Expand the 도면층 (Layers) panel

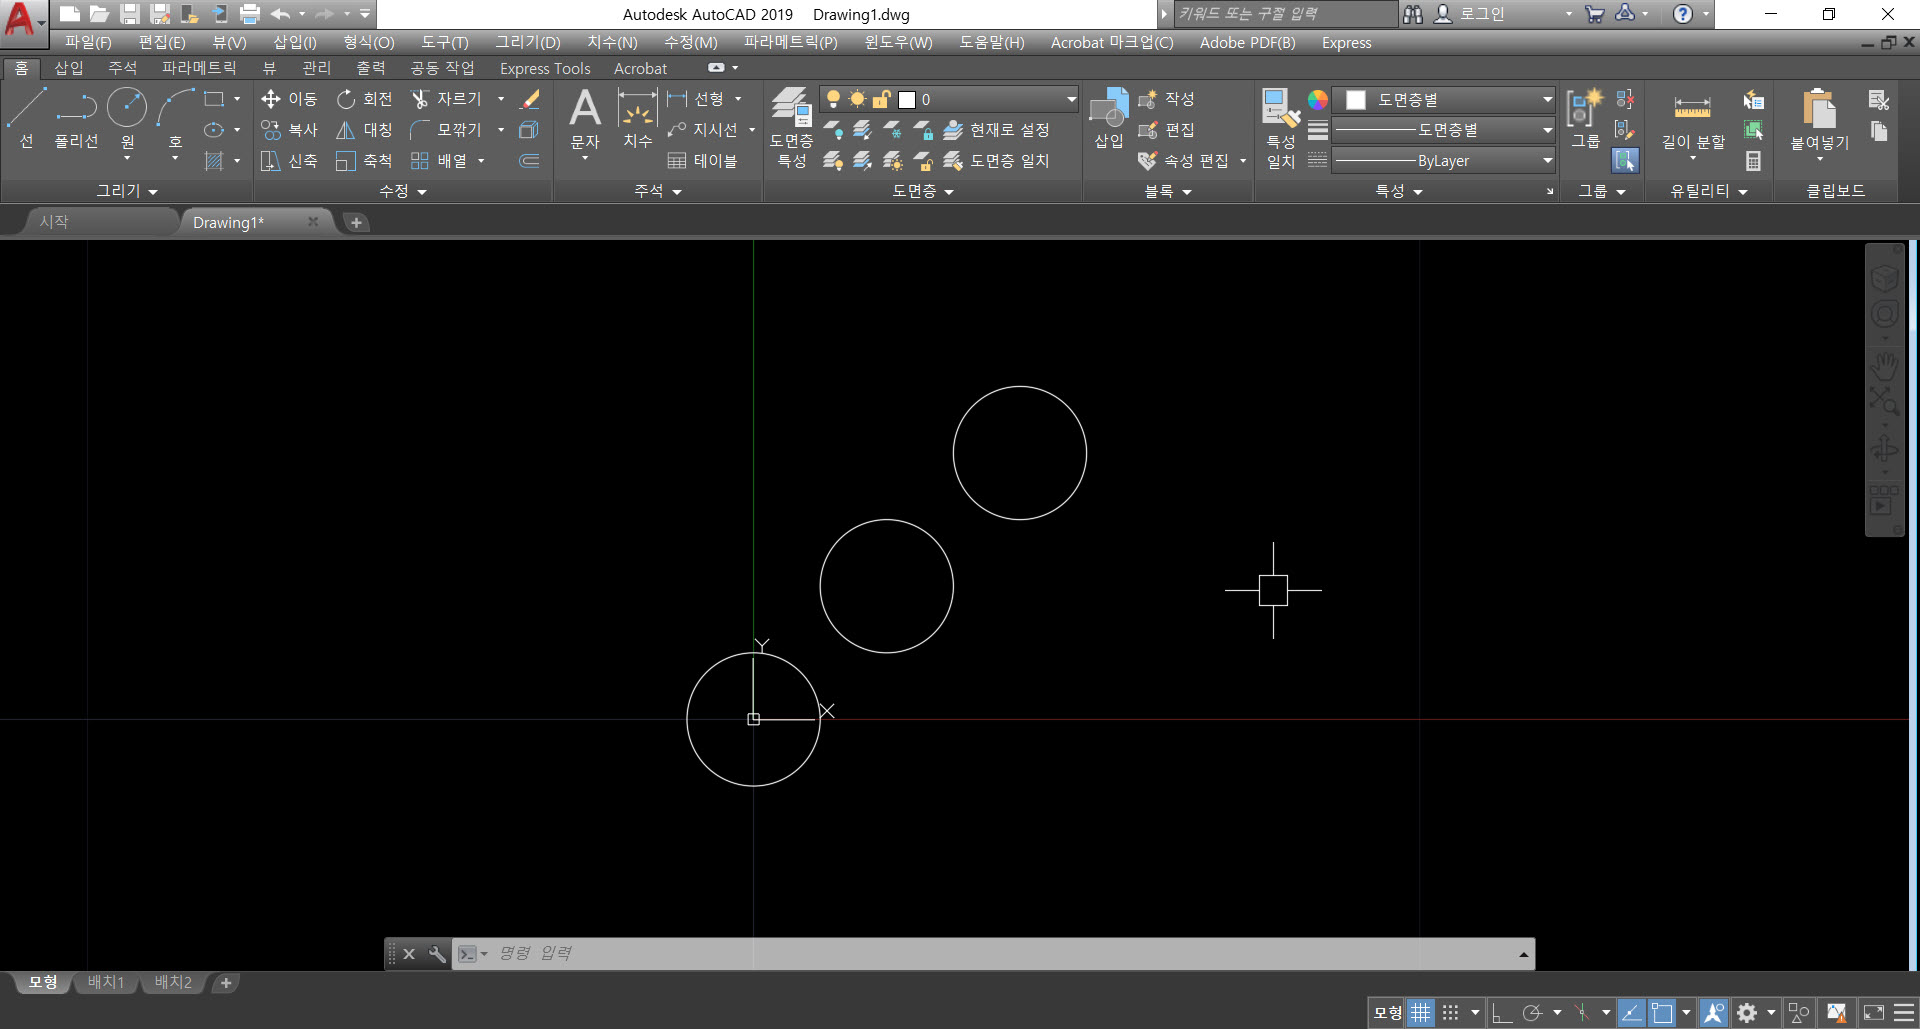pos(923,191)
